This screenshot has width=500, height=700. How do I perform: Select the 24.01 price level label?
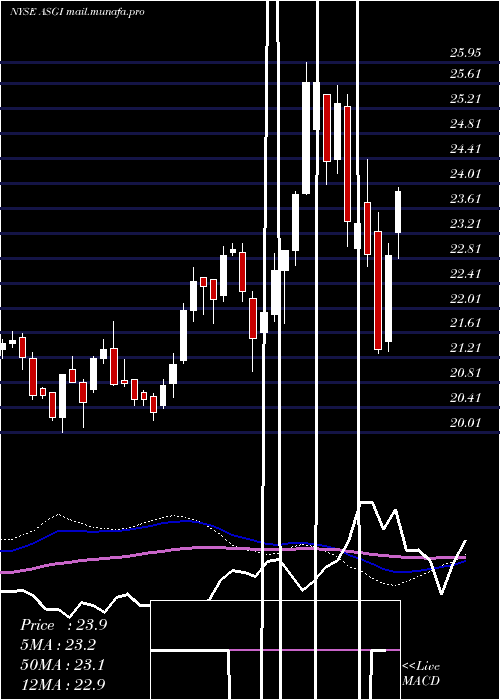466,174
